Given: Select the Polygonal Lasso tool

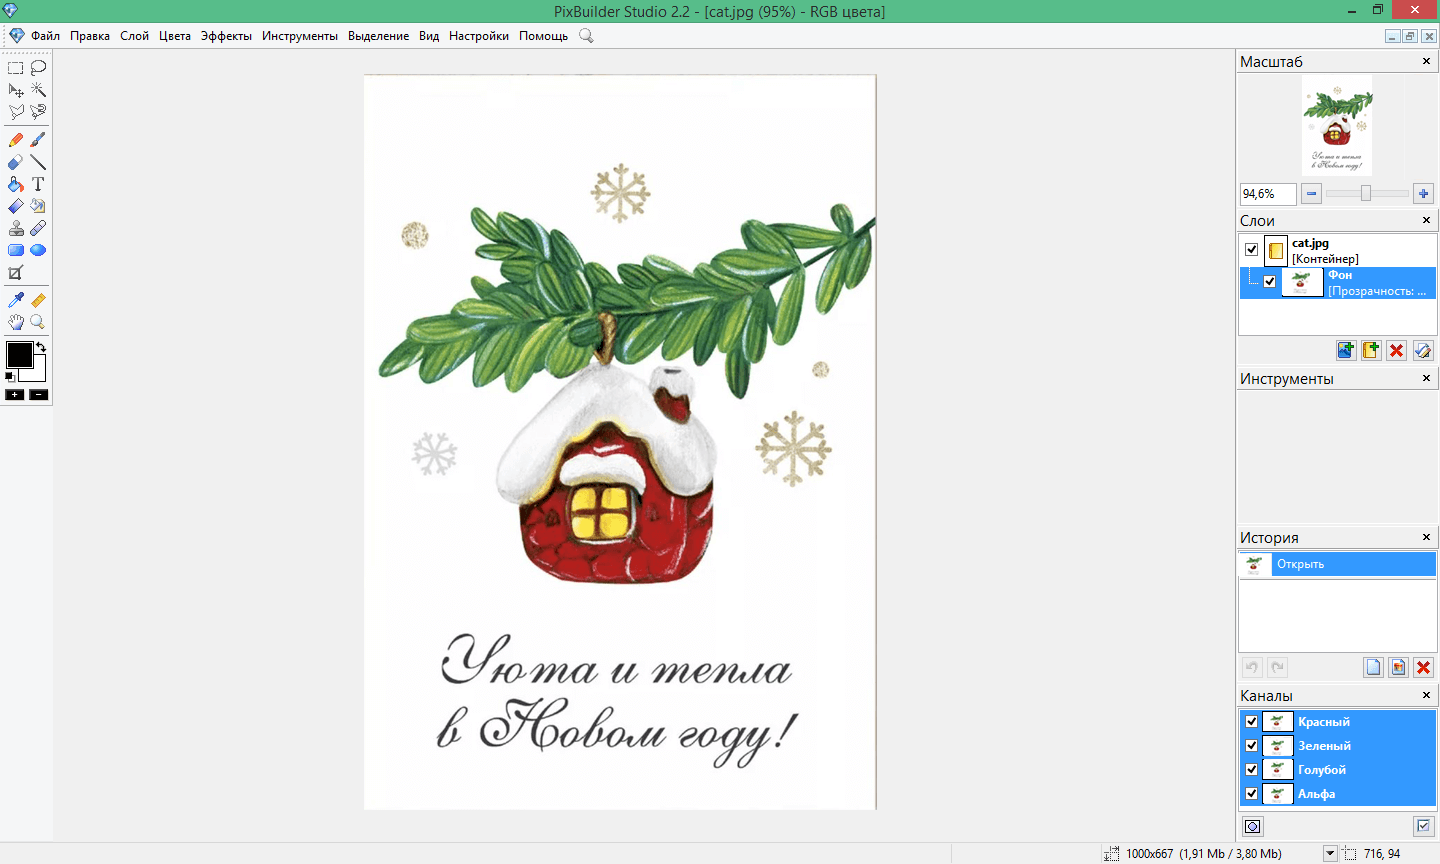Looking at the screenshot, I should click(x=16, y=112).
